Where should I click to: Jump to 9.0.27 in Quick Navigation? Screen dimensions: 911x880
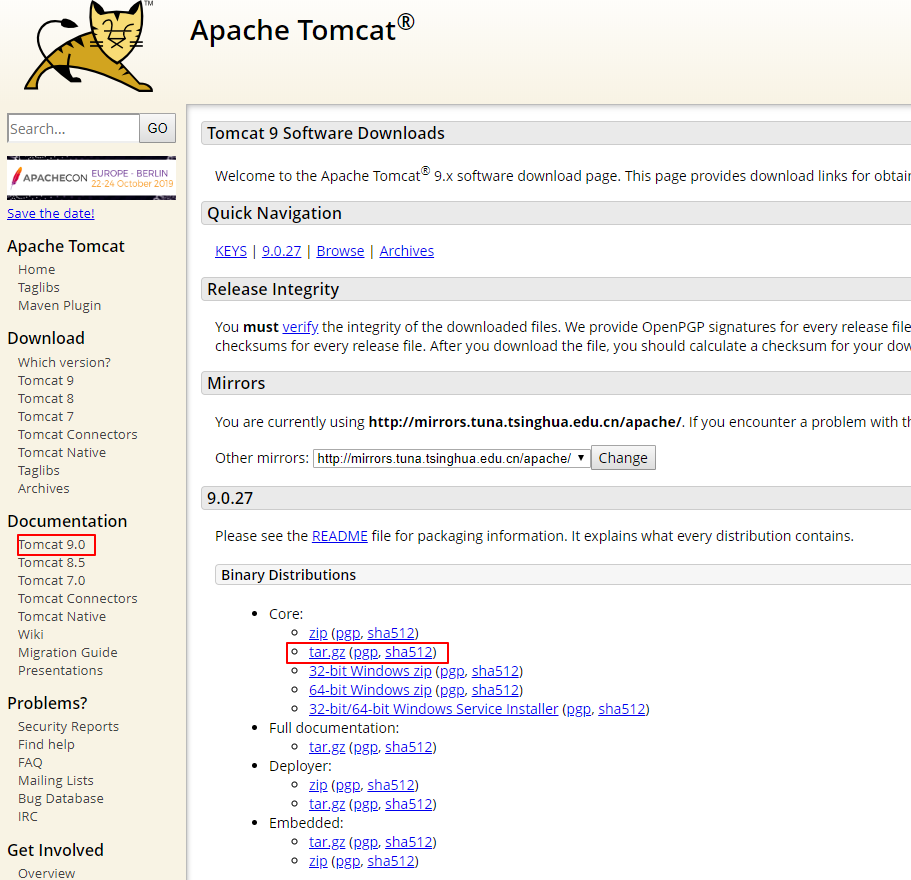point(281,251)
